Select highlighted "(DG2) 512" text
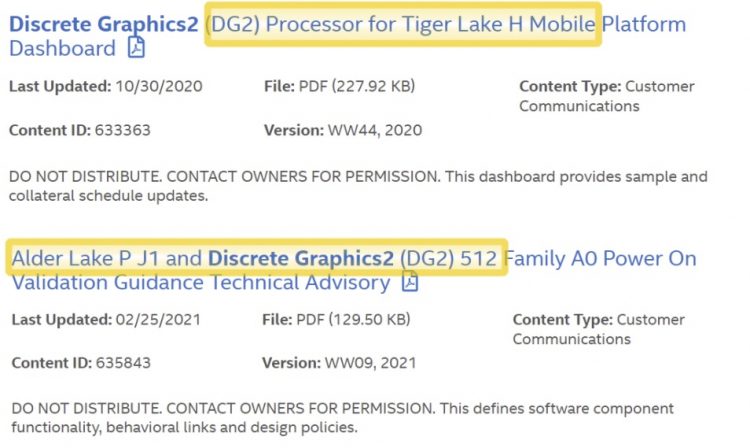Screen dimensions: 750x448 [x=447, y=258]
